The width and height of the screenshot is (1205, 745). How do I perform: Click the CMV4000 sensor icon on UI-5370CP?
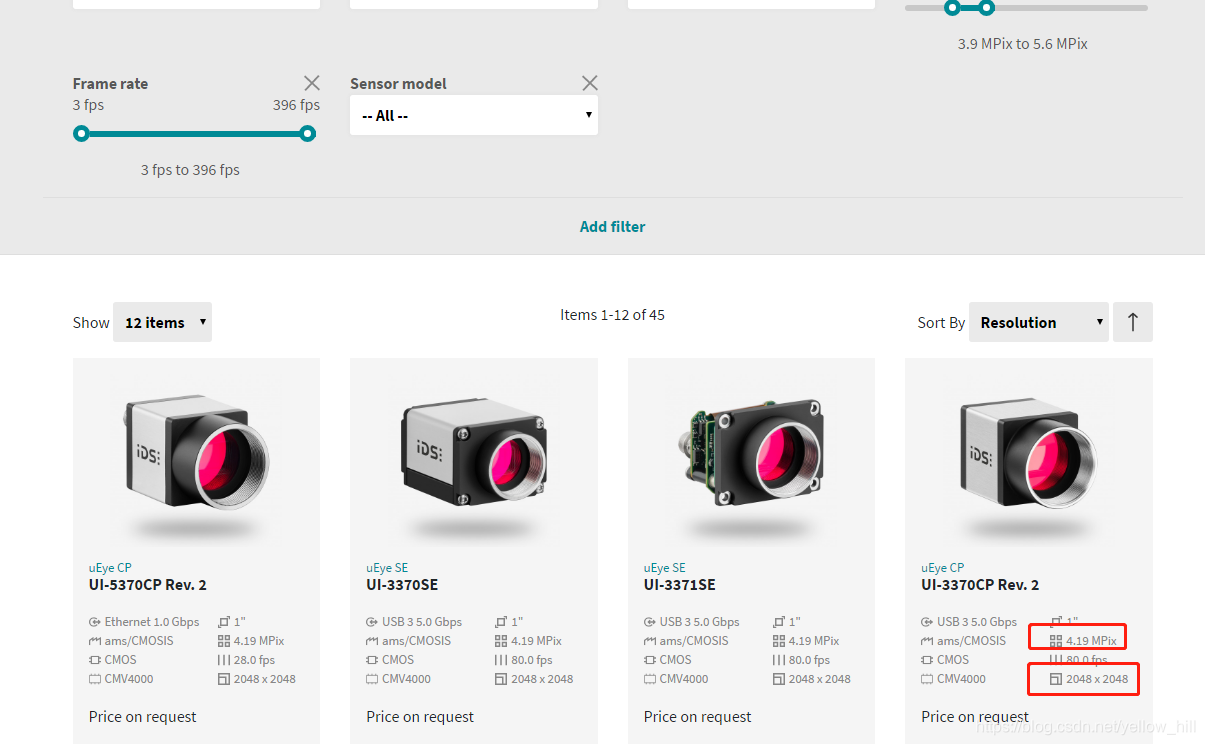[95, 679]
